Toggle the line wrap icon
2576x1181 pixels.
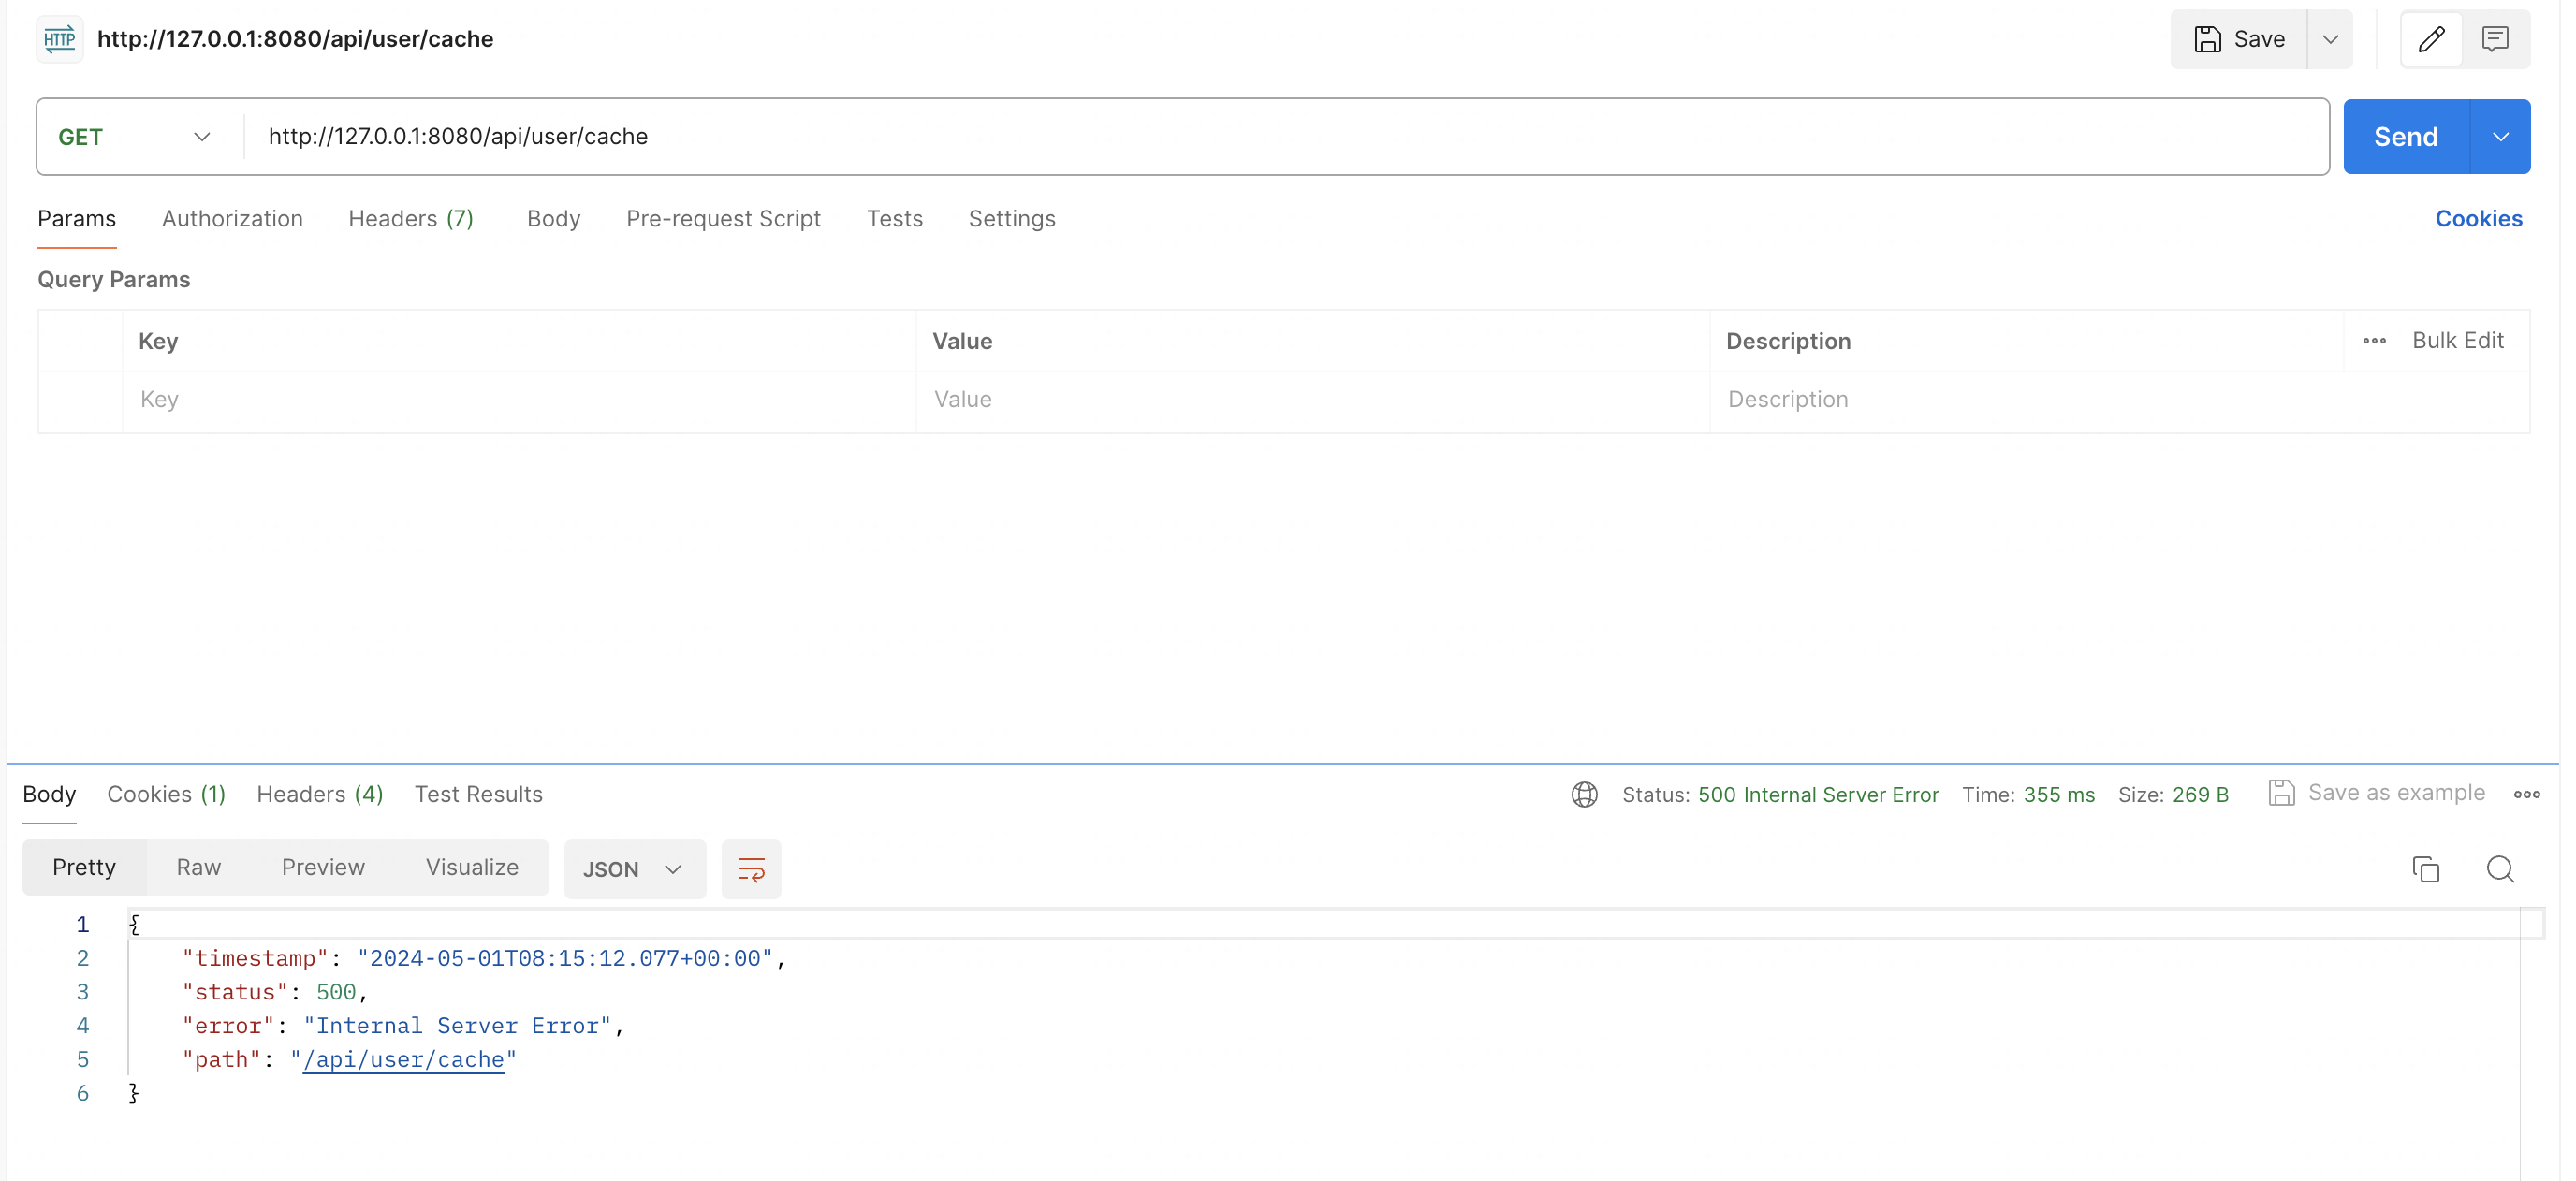pyautogui.click(x=751, y=869)
